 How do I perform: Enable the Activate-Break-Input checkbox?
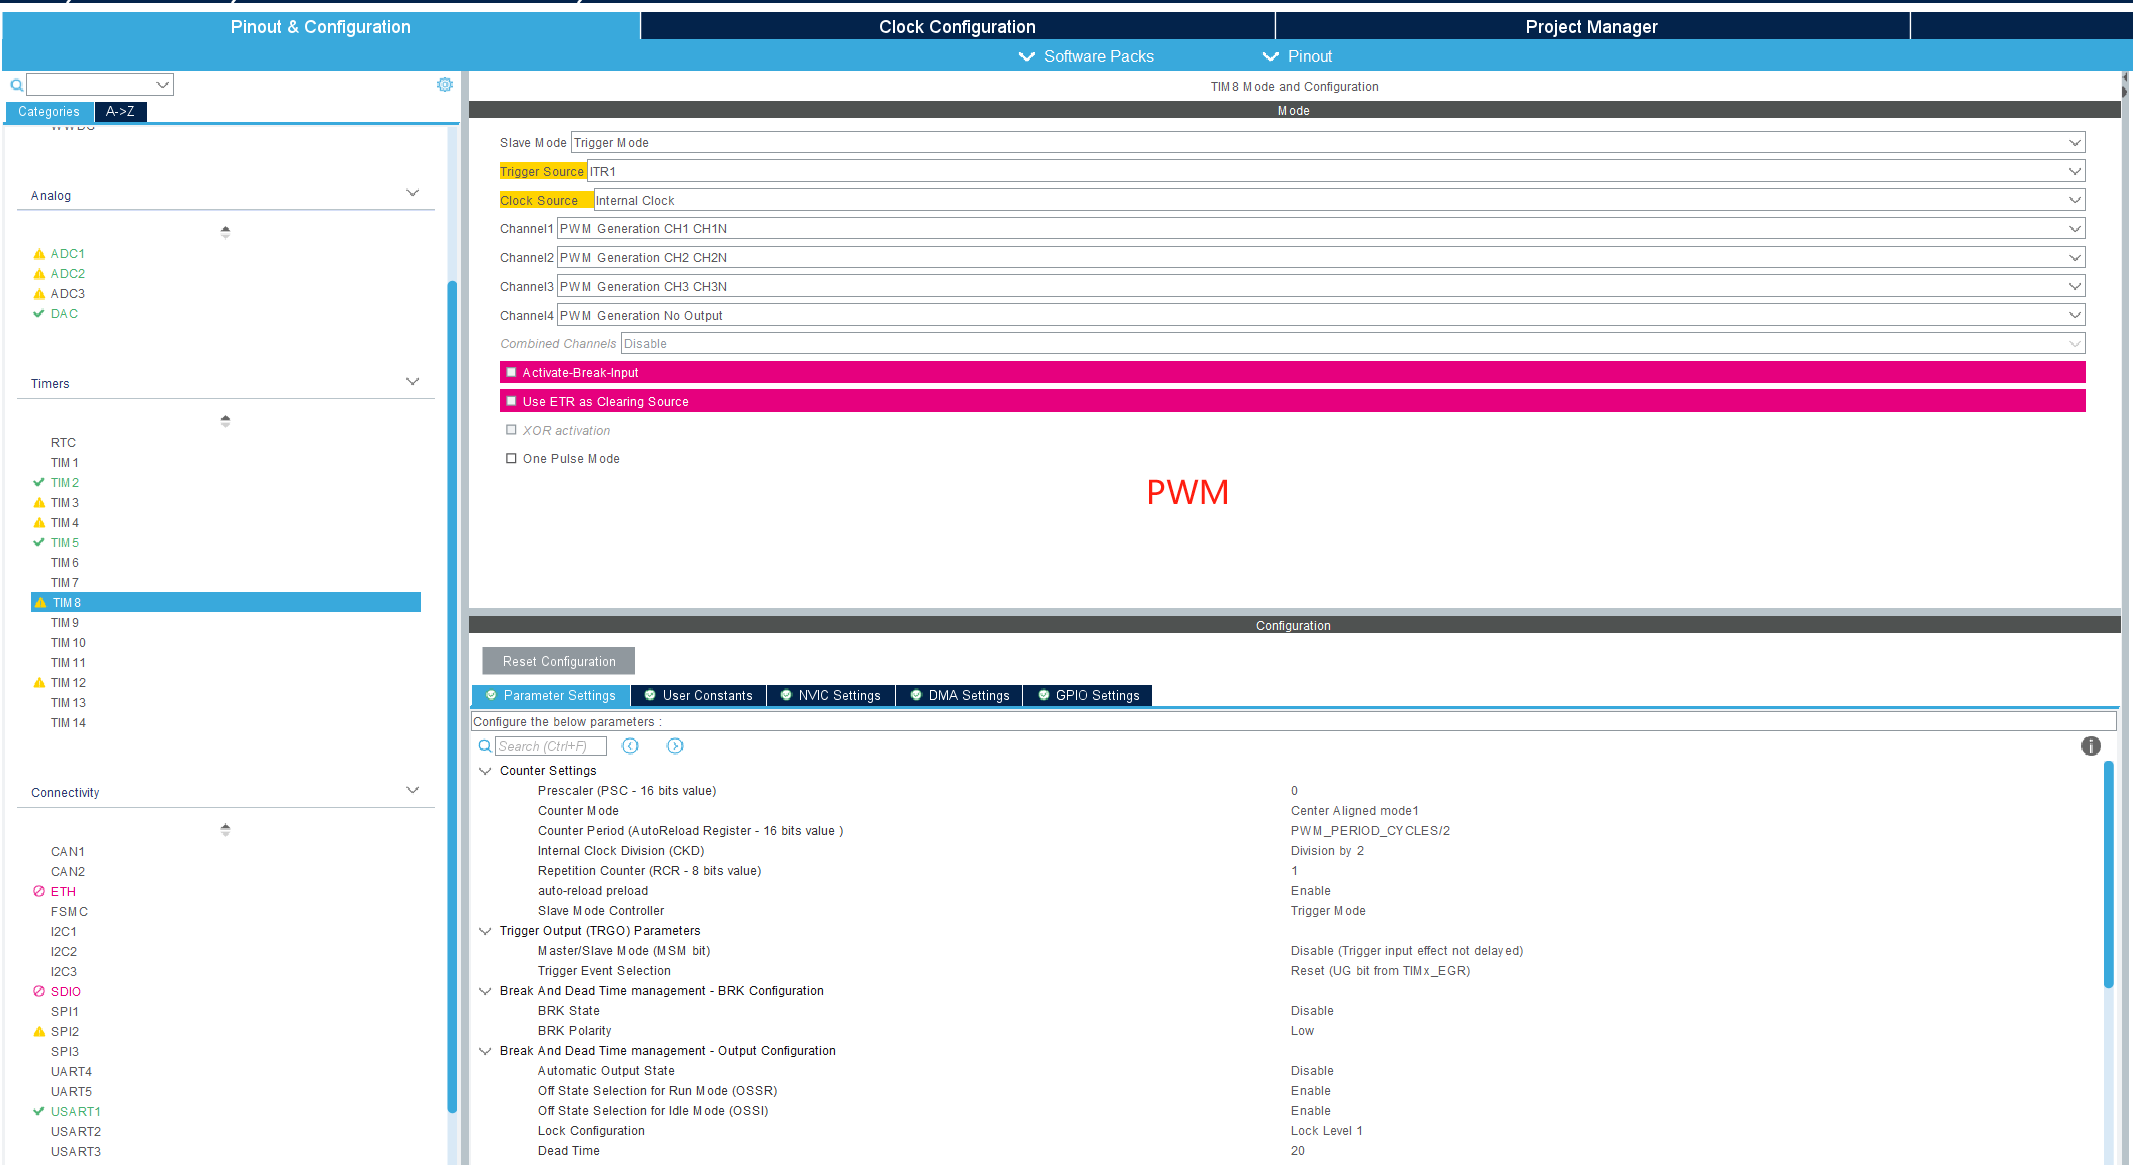(x=511, y=372)
